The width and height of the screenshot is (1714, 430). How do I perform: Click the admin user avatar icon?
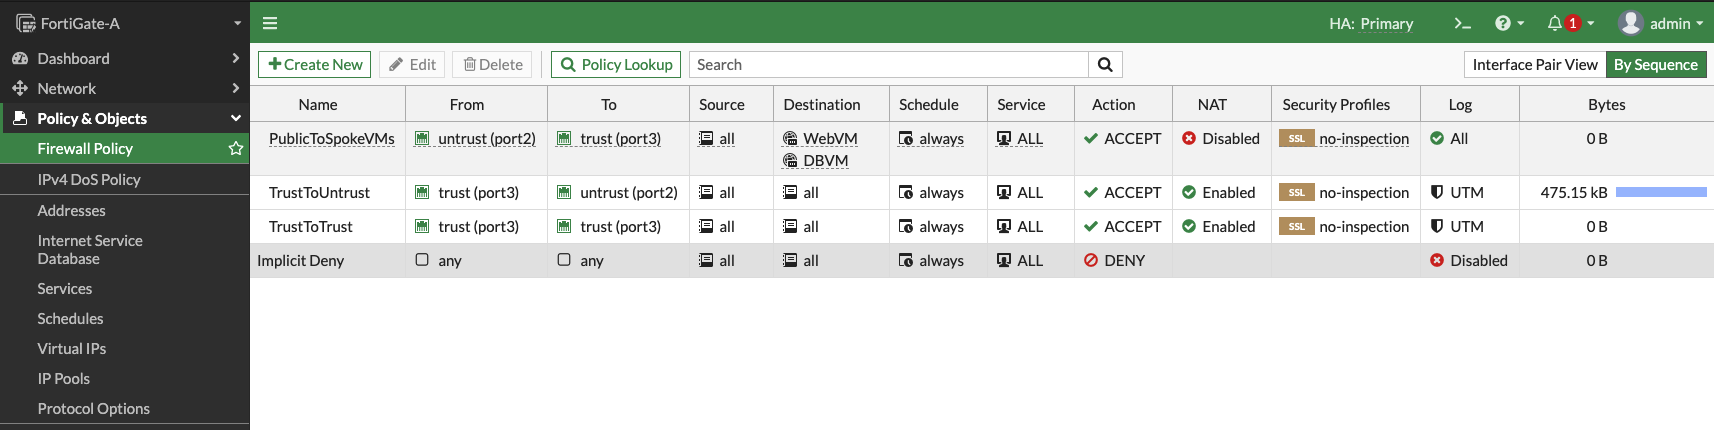tap(1630, 23)
